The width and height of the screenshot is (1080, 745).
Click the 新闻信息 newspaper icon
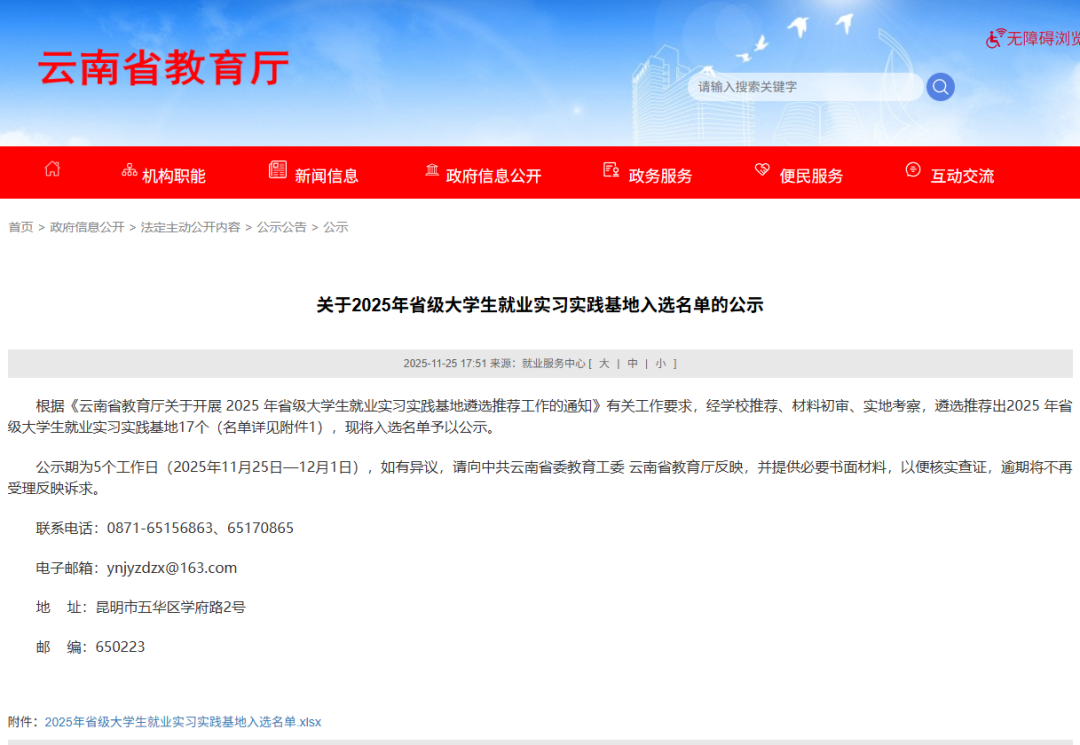(278, 170)
